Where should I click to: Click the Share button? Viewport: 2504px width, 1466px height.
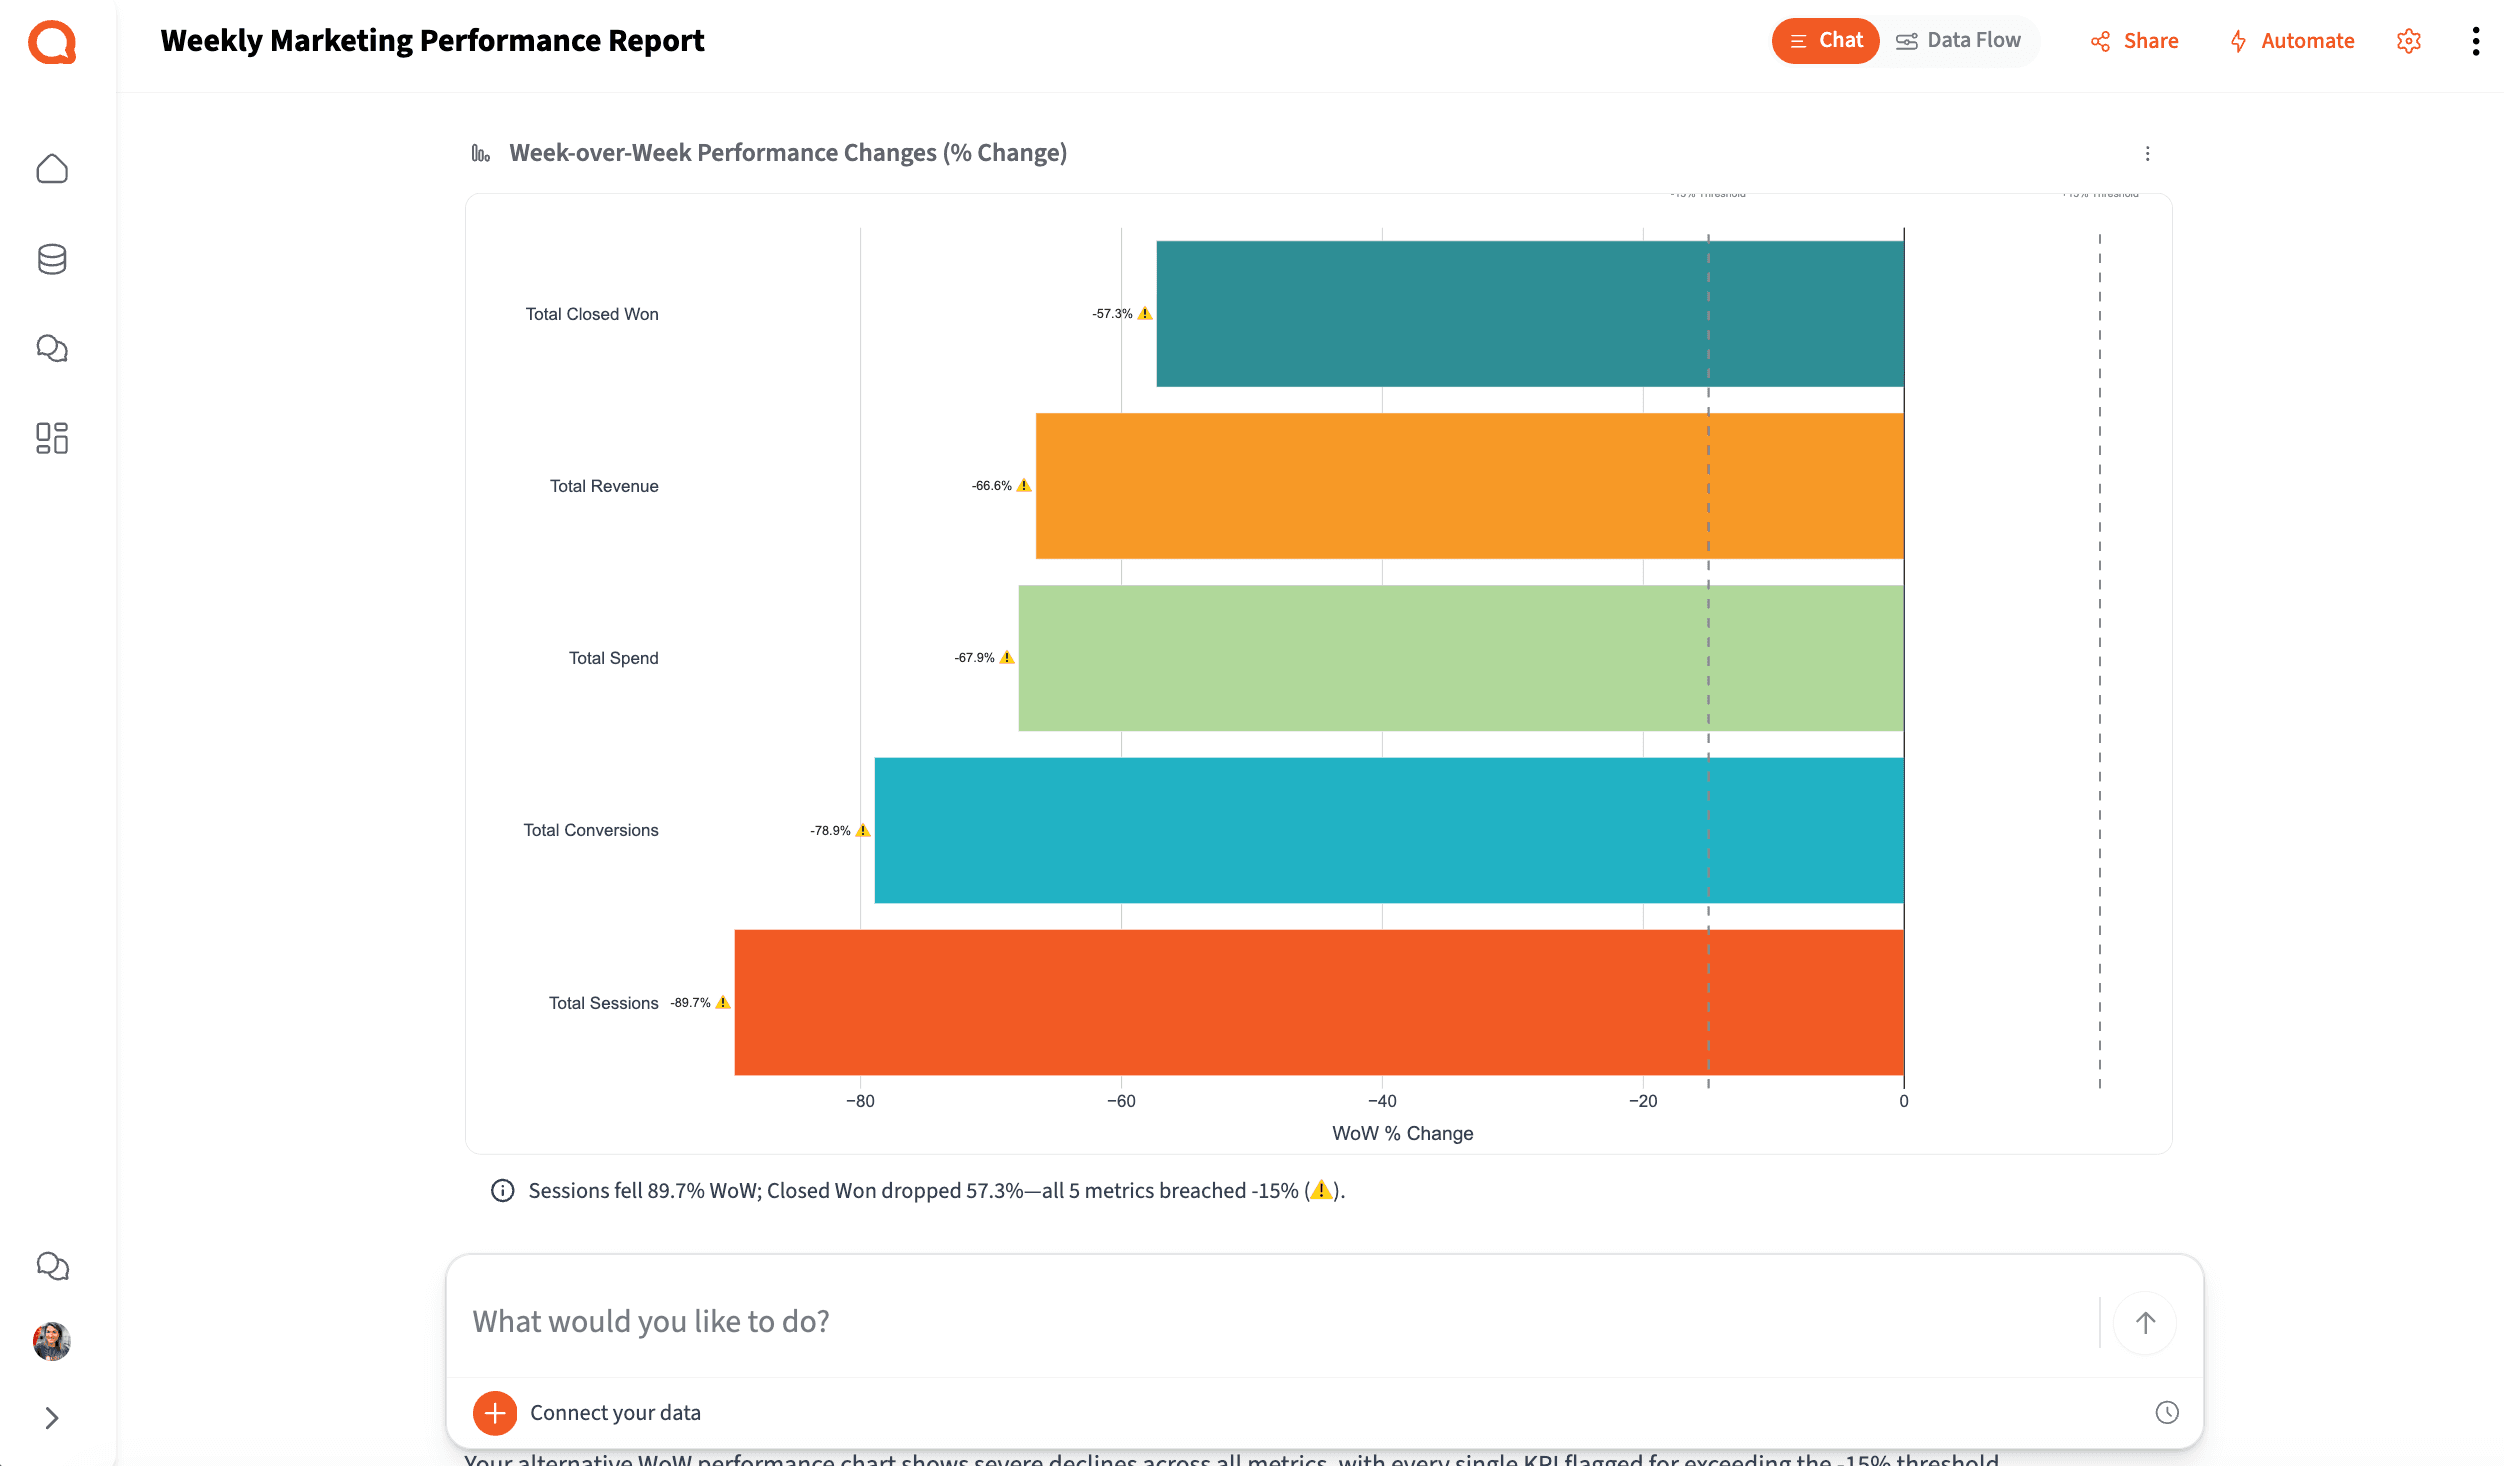pos(2134,41)
